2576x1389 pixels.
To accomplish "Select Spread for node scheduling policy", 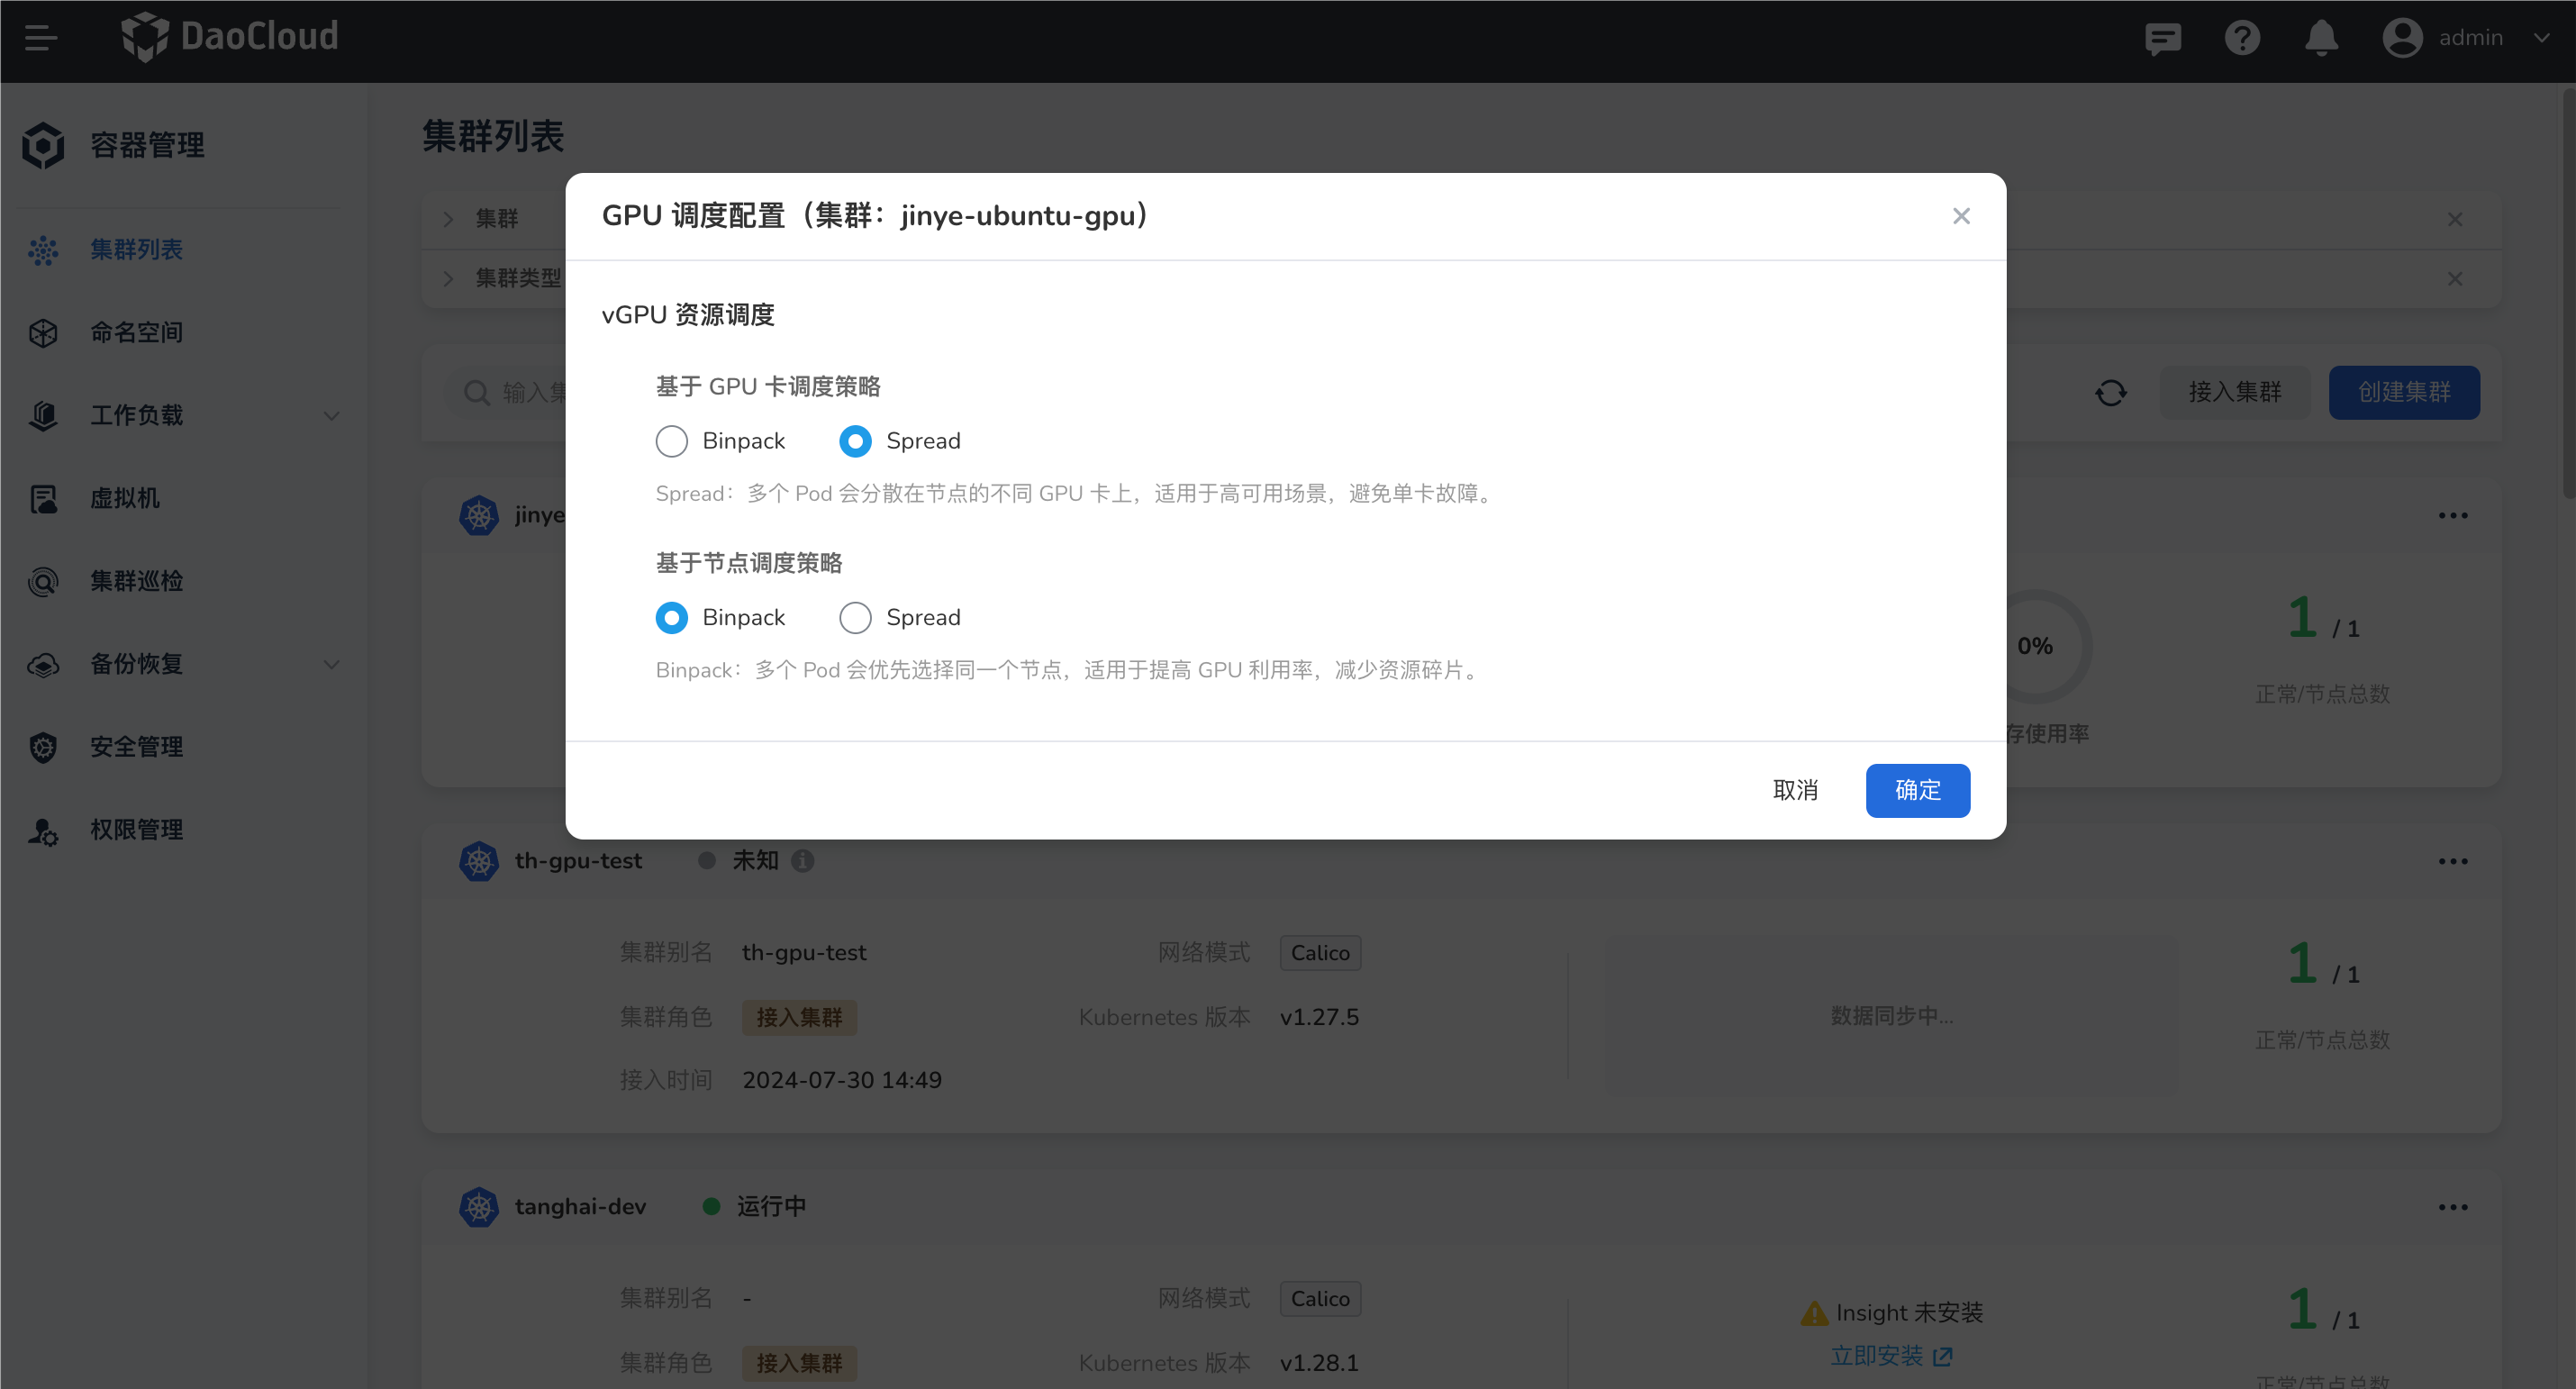I will [855, 617].
